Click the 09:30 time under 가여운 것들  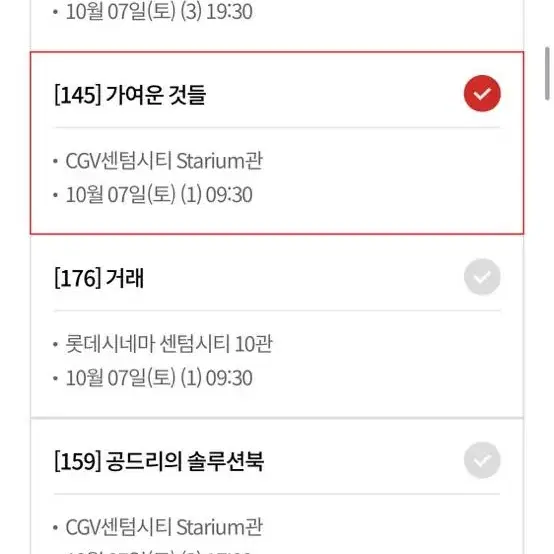click(229, 195)
